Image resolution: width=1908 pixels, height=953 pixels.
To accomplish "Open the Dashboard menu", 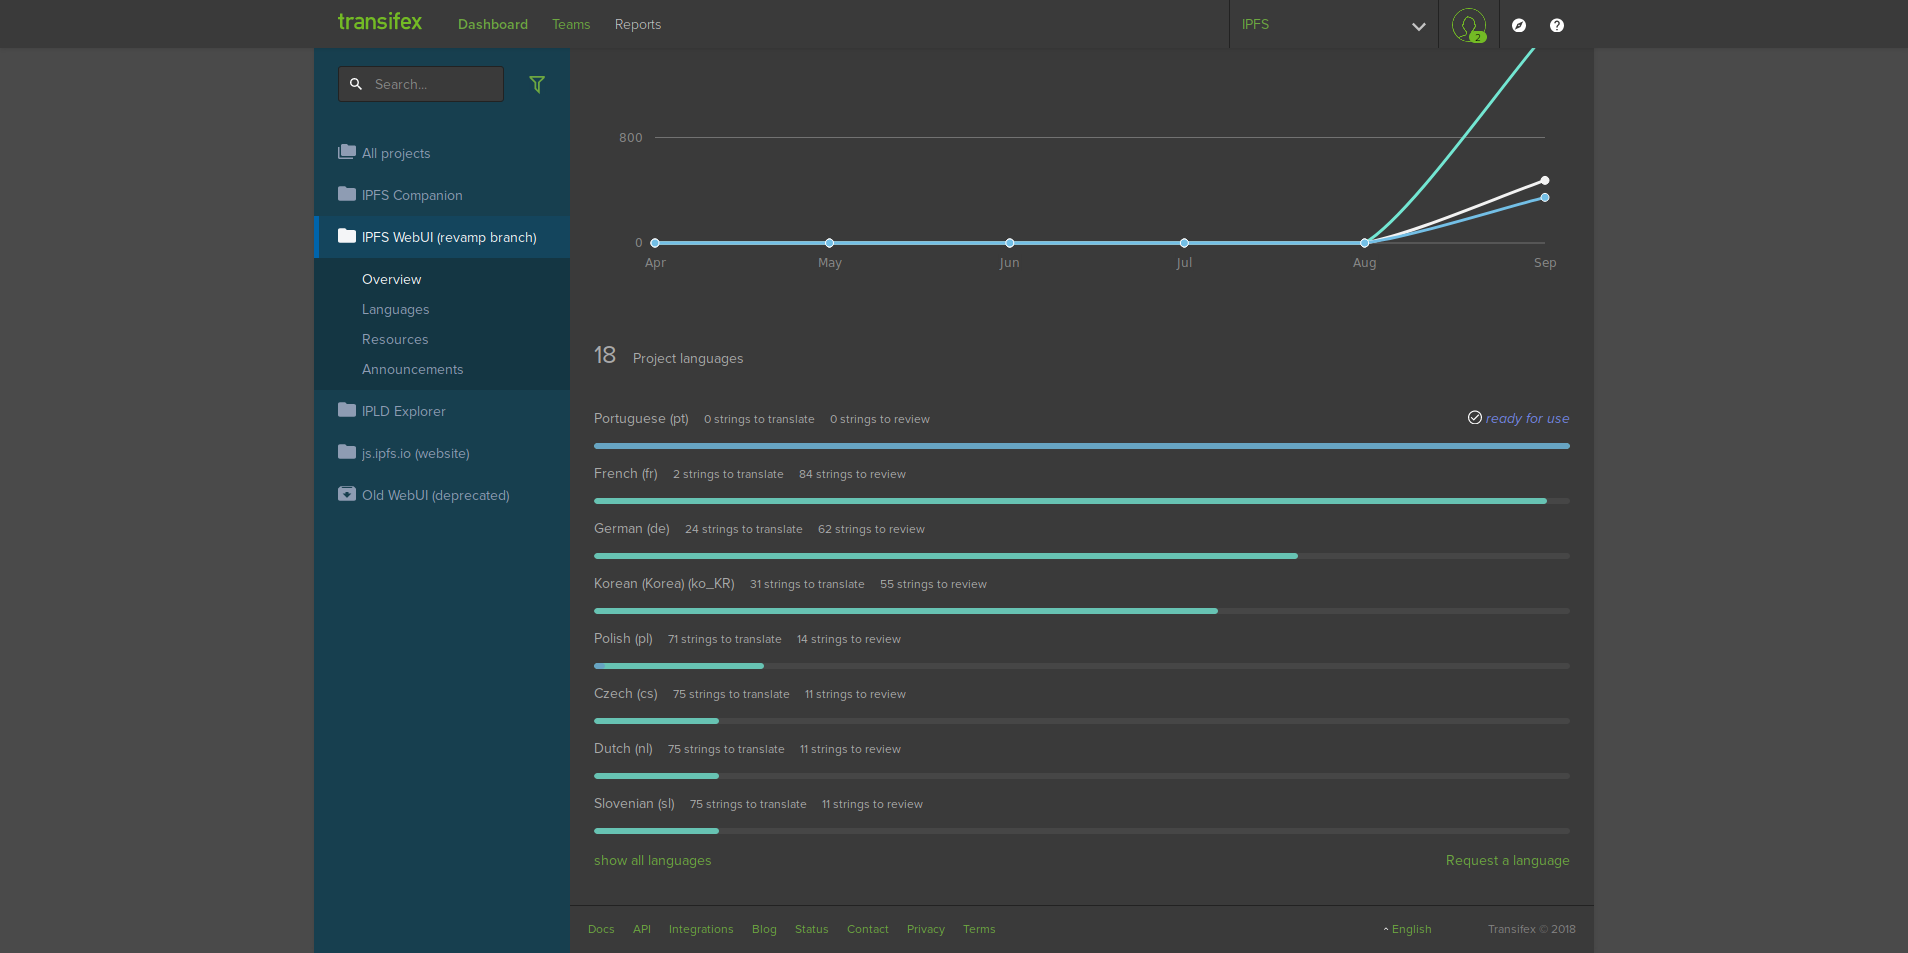I will [x=493, y=24].
